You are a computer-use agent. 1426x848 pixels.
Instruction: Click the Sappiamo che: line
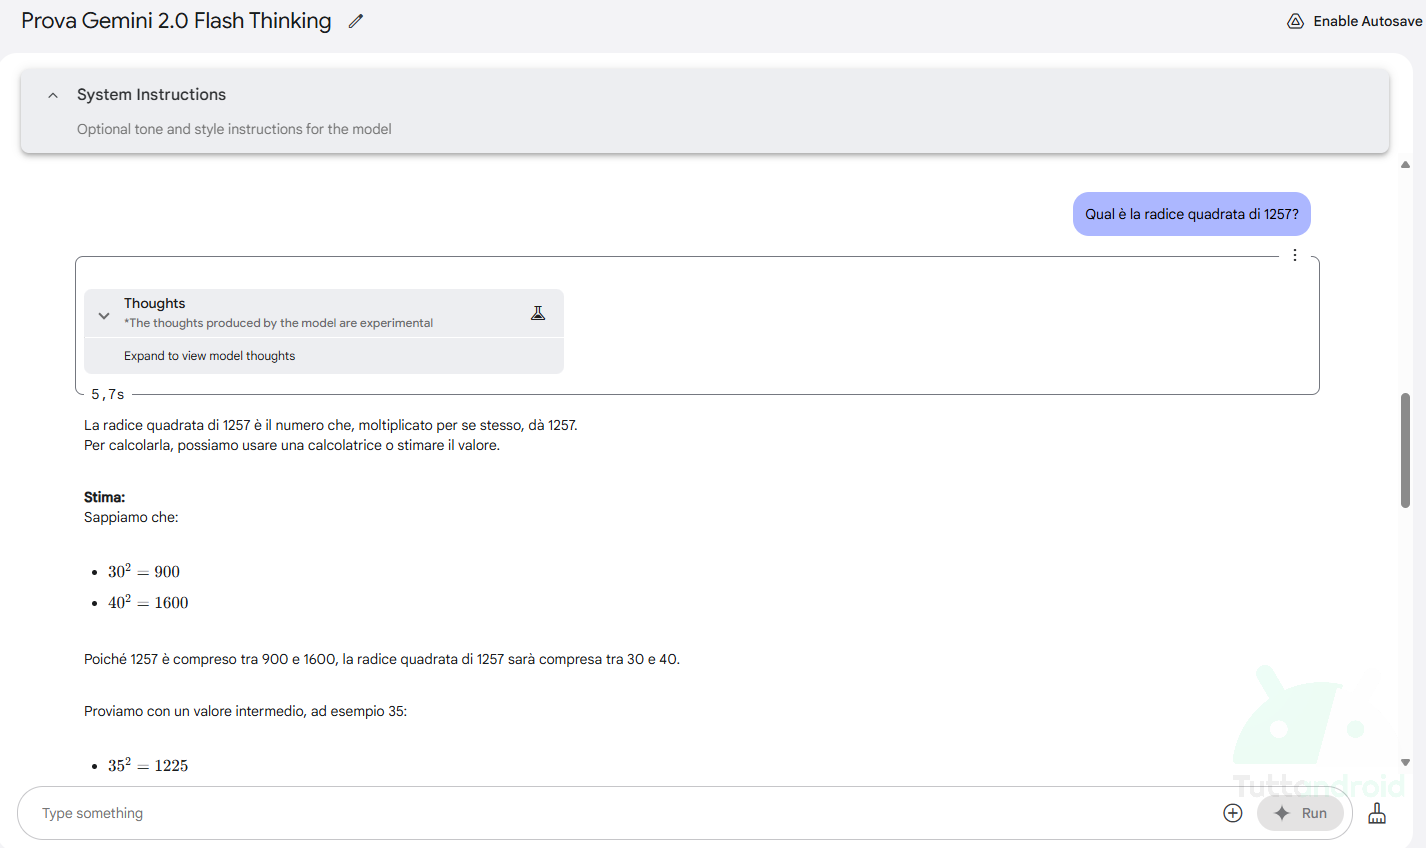click(x=131, y=517)
